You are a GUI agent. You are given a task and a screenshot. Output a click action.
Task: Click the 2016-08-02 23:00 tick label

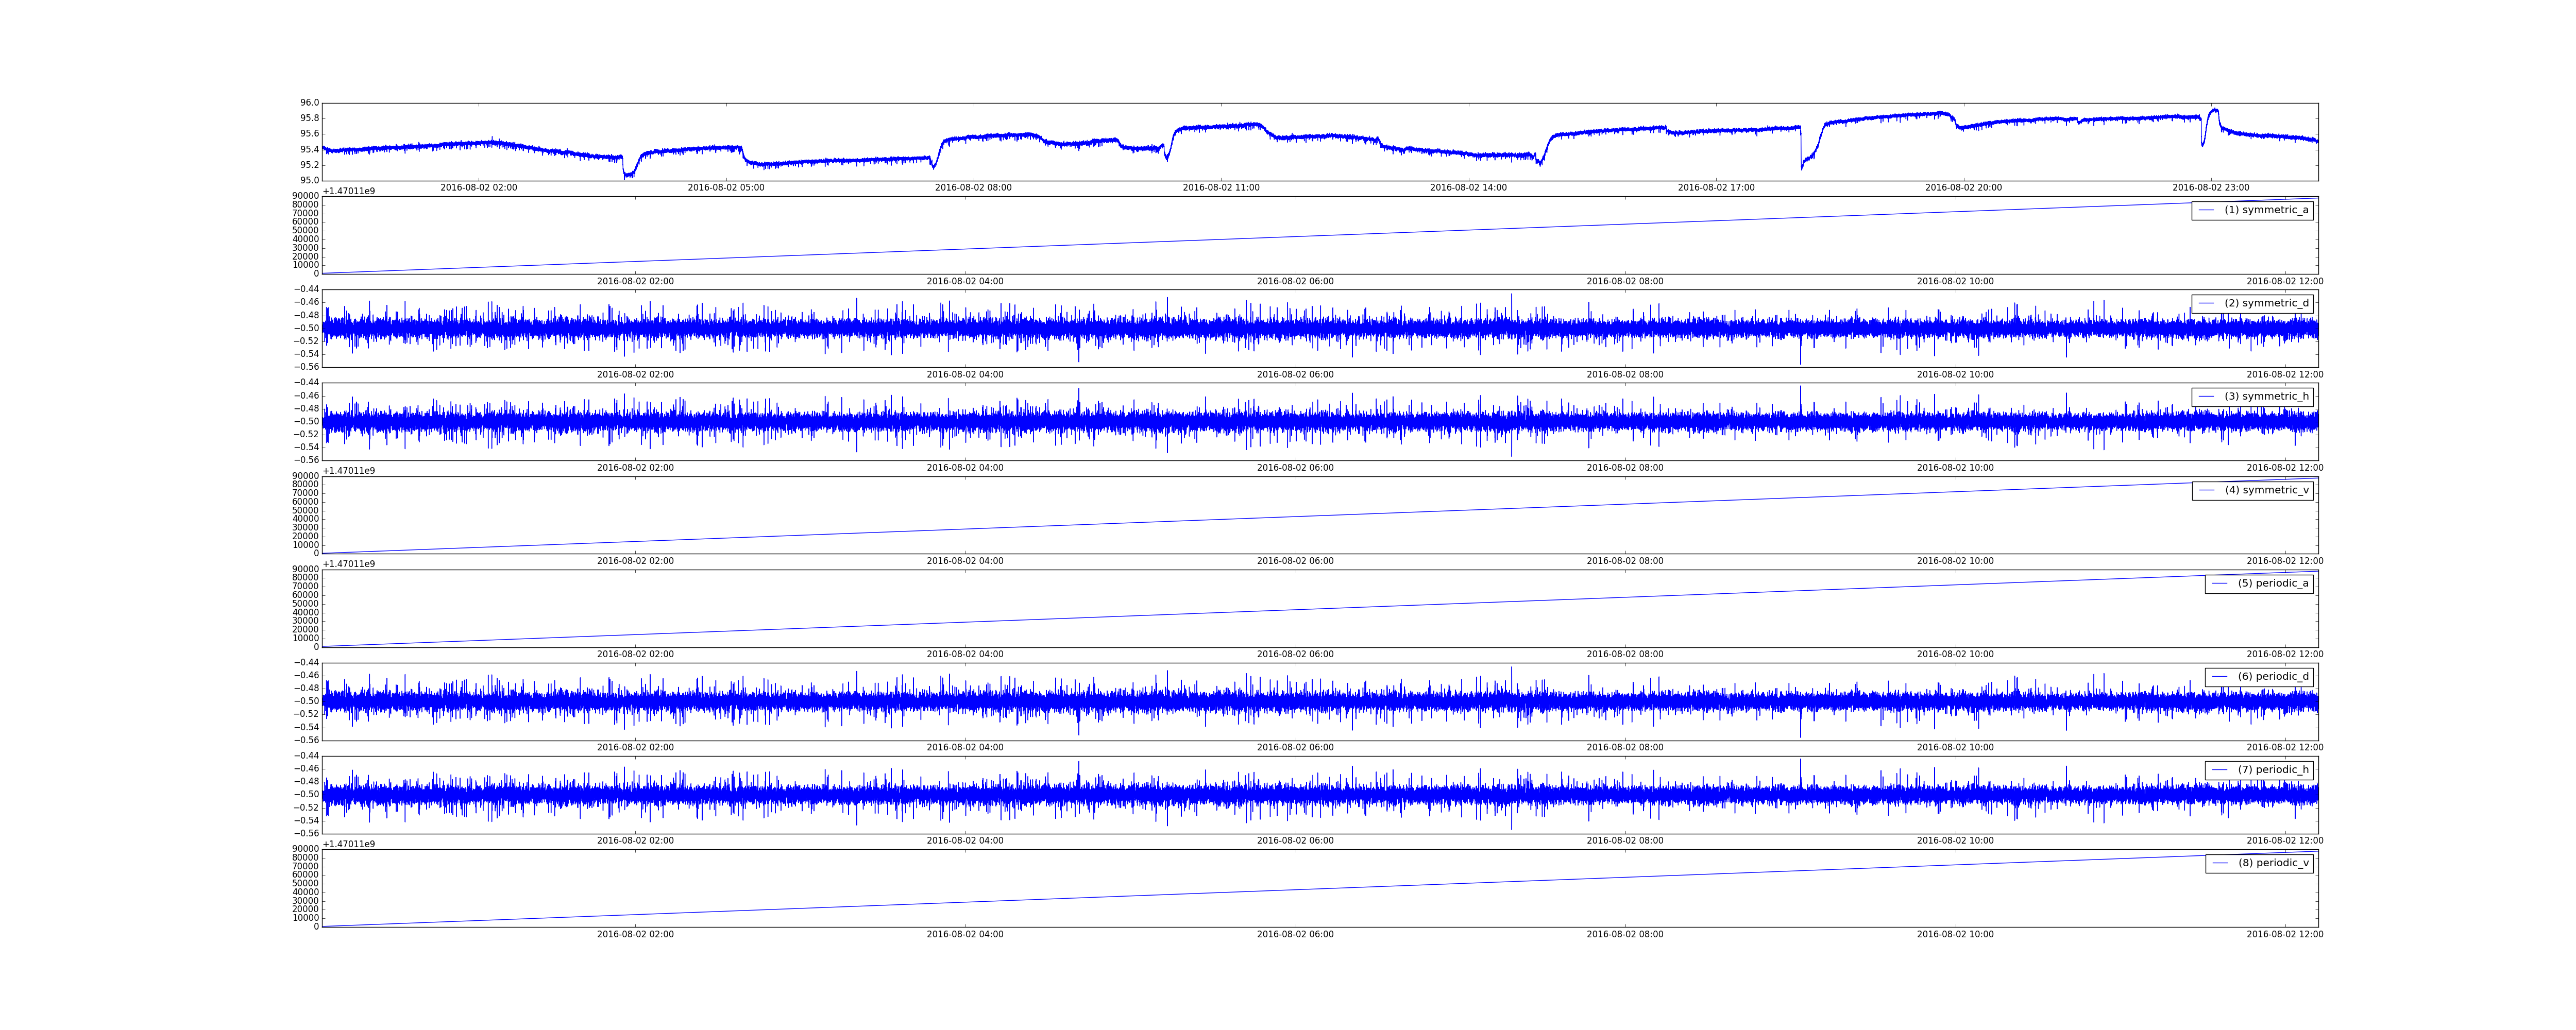point(2210,188)
